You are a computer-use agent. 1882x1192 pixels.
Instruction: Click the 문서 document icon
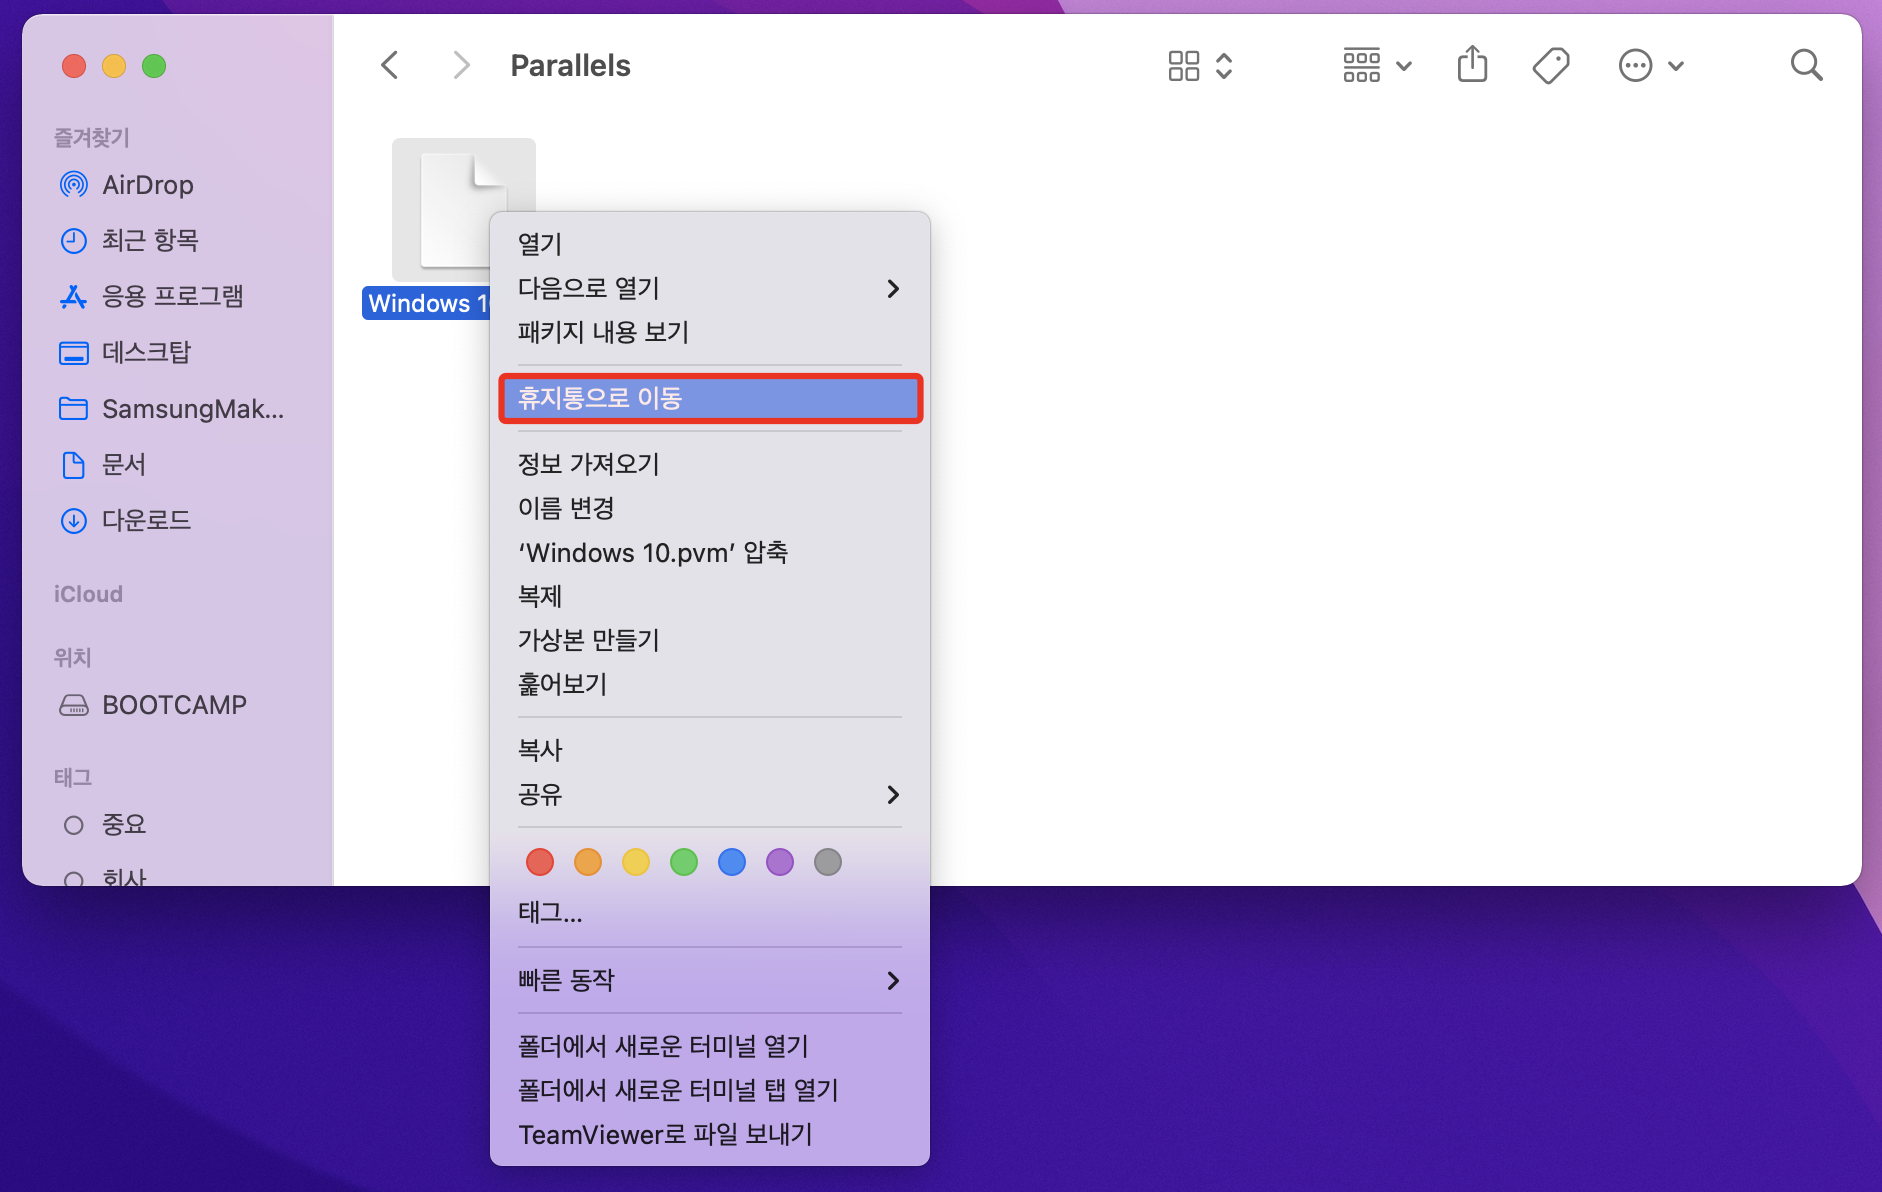coord(74,465)
